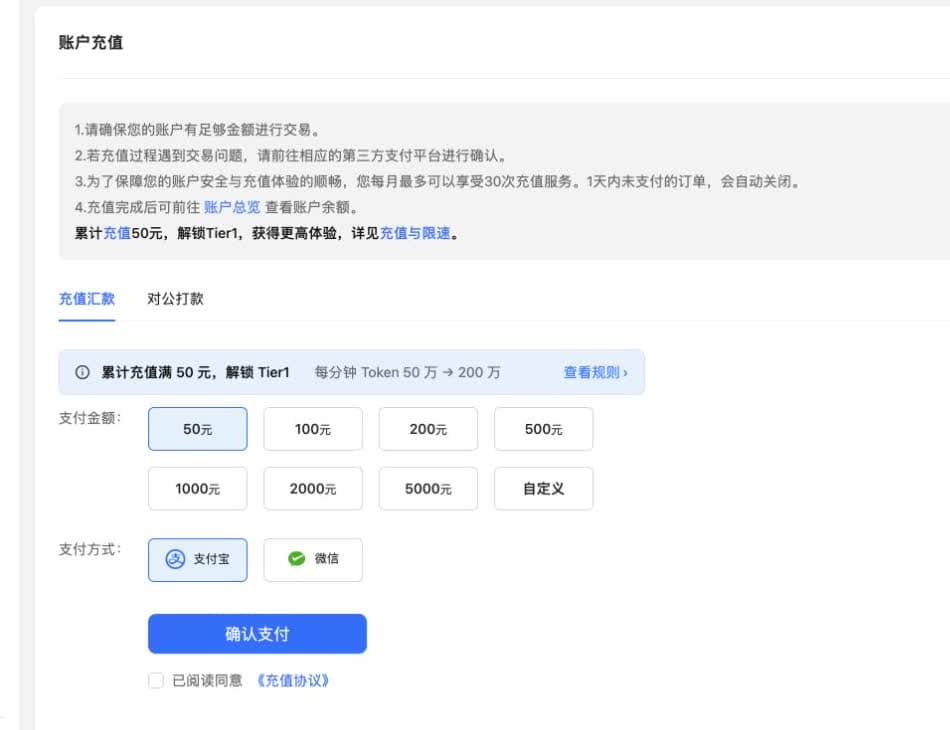Open the 对公打款 tab
Image resolution: width=950 pixels, height=730 pixels.
pyautogui.click(x=175, y=299)
